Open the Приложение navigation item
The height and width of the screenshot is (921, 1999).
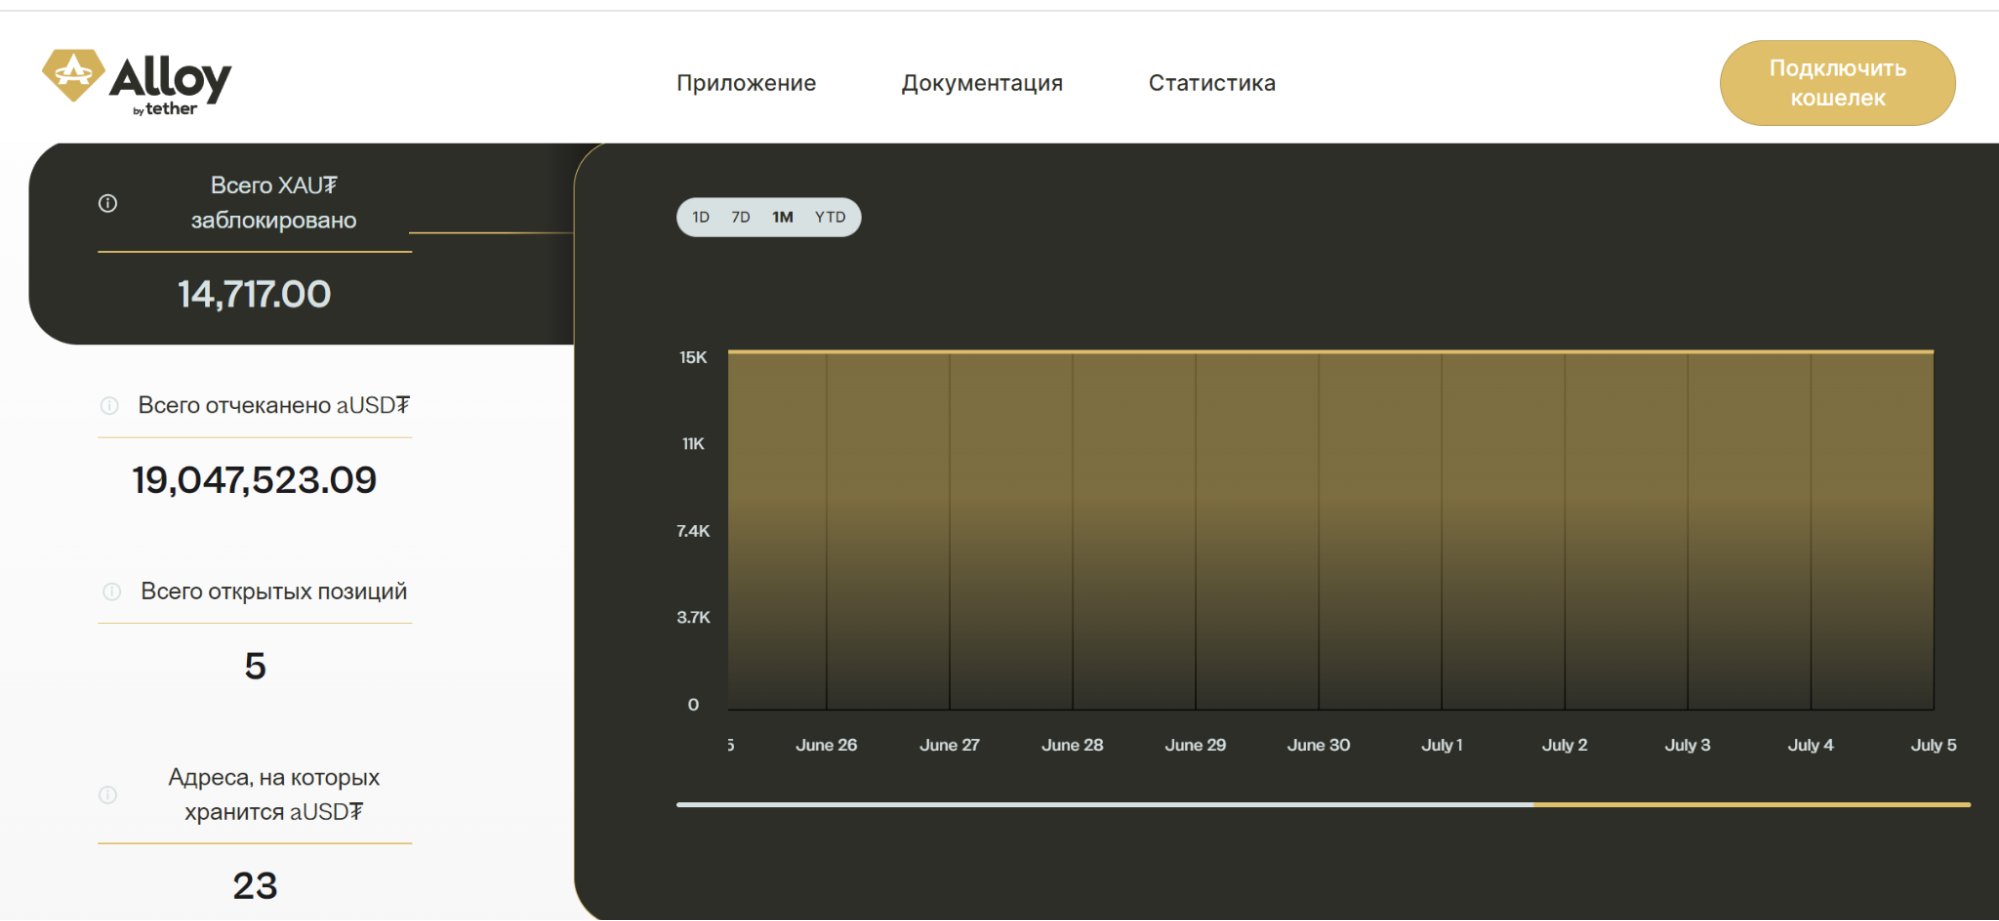tap(747, 83)
